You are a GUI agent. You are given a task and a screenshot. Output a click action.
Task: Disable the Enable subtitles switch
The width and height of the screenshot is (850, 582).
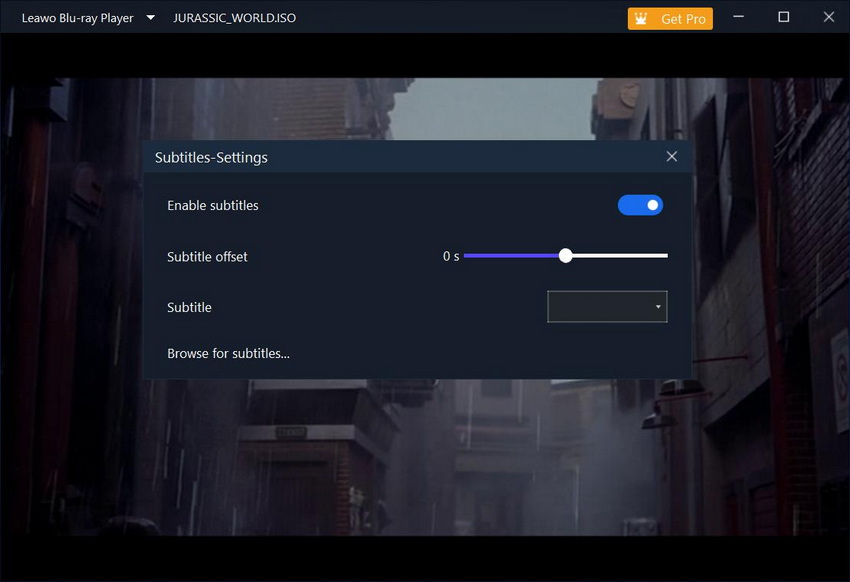(x=640, y=205)
